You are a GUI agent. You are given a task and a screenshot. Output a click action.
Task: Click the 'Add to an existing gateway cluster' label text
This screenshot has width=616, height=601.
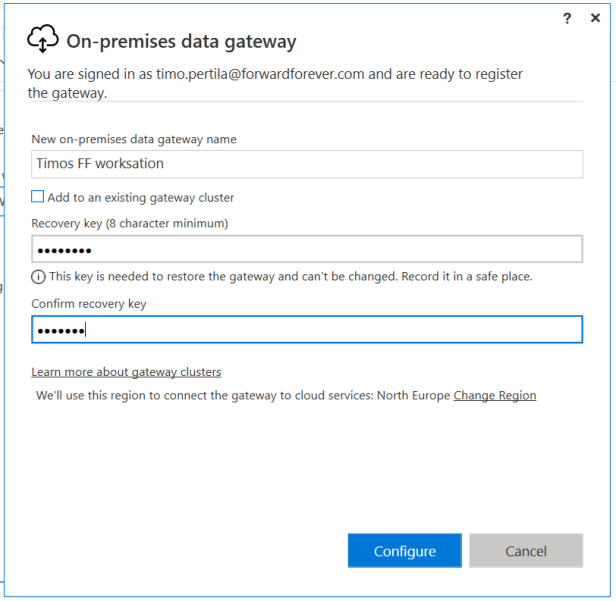[140, 198]
